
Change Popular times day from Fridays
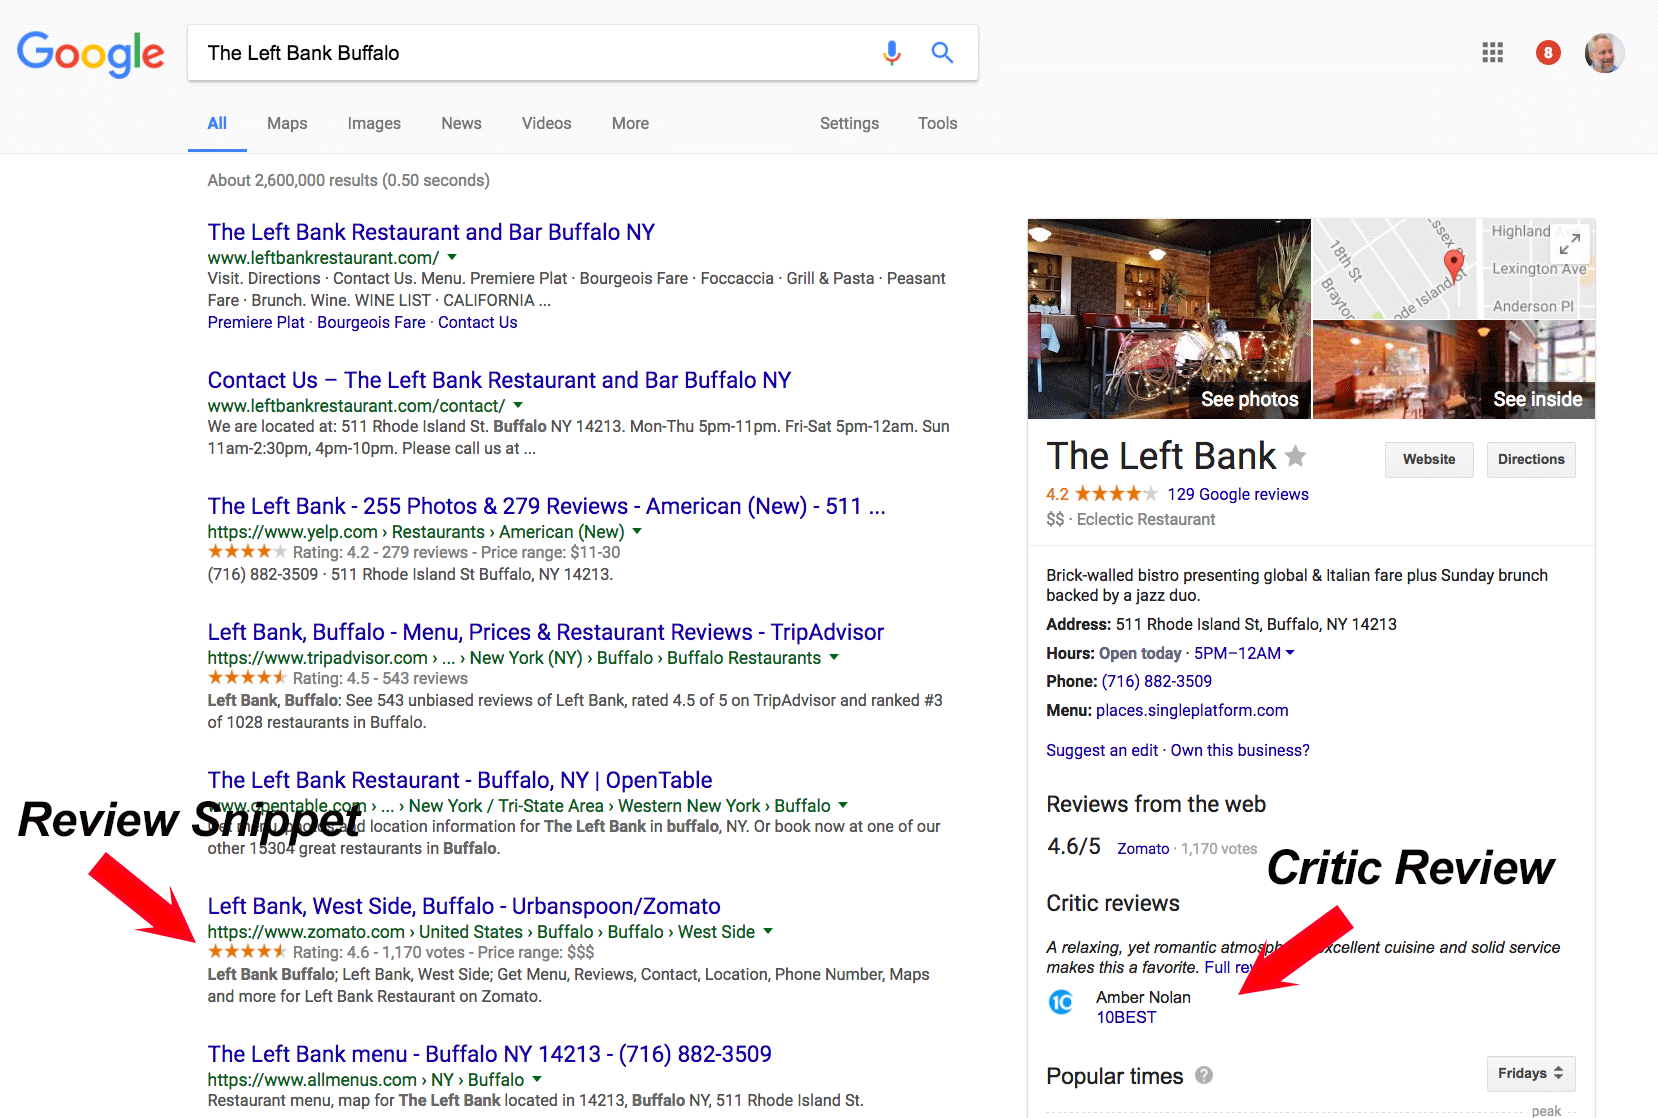1531,1073
